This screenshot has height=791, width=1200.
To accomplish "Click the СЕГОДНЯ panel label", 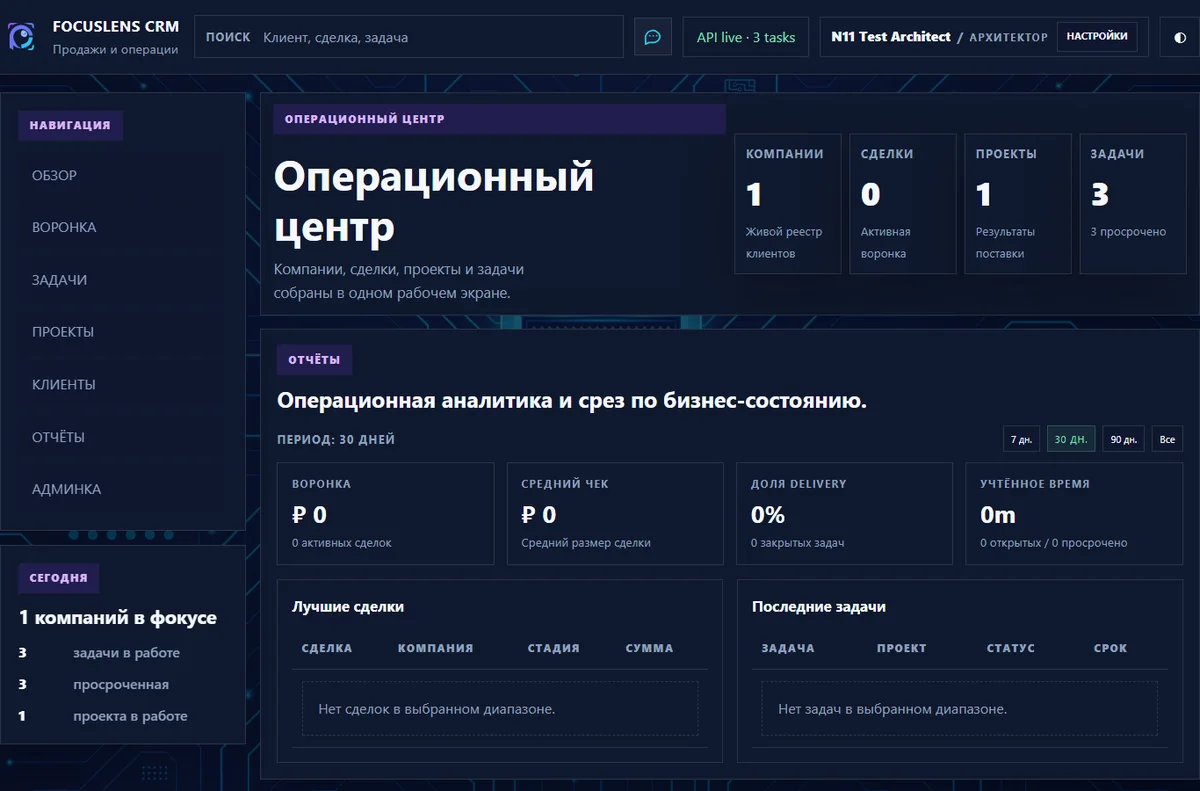I will 58,578.
